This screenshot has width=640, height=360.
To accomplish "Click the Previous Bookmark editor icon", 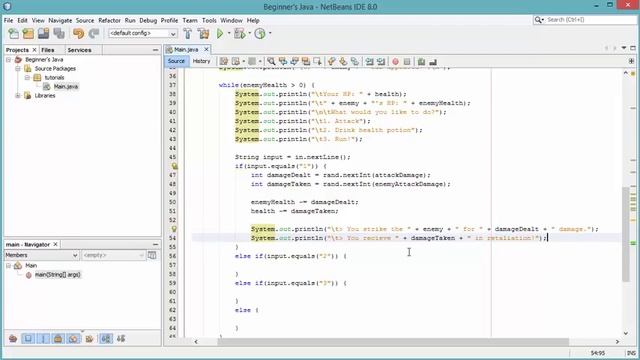I will 331,62.
